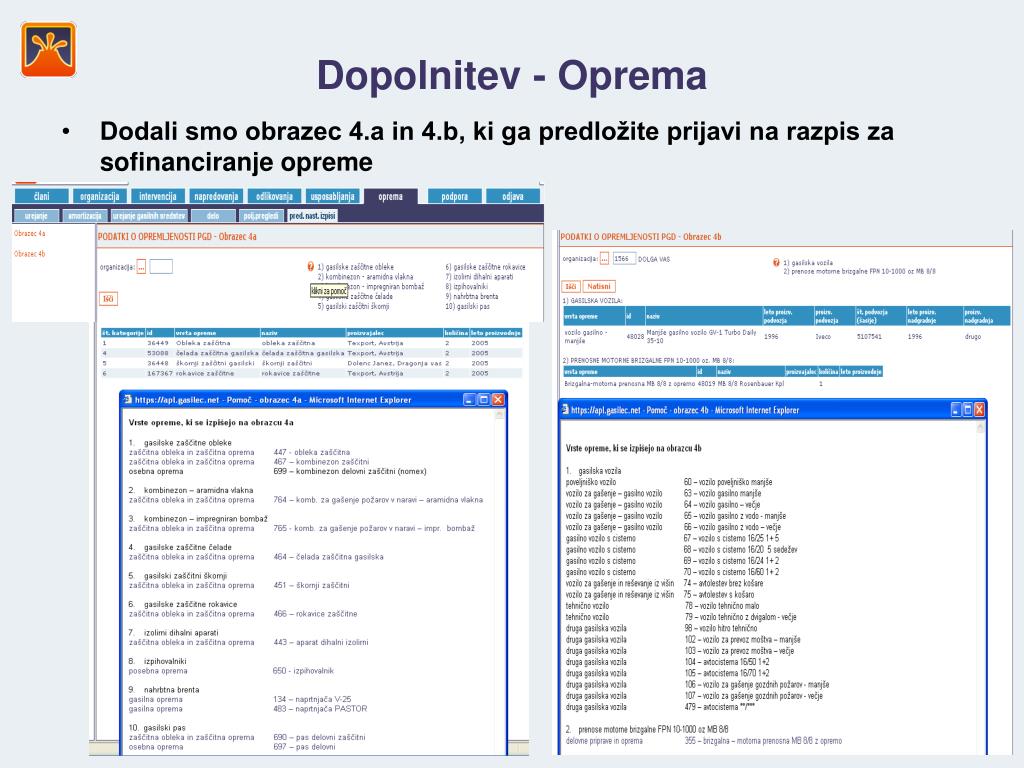Image resolution: width=1024 pixels, height=768 pixels.
Task: Click the organizacija field containing 1566
Action: (x=624, y=259)
